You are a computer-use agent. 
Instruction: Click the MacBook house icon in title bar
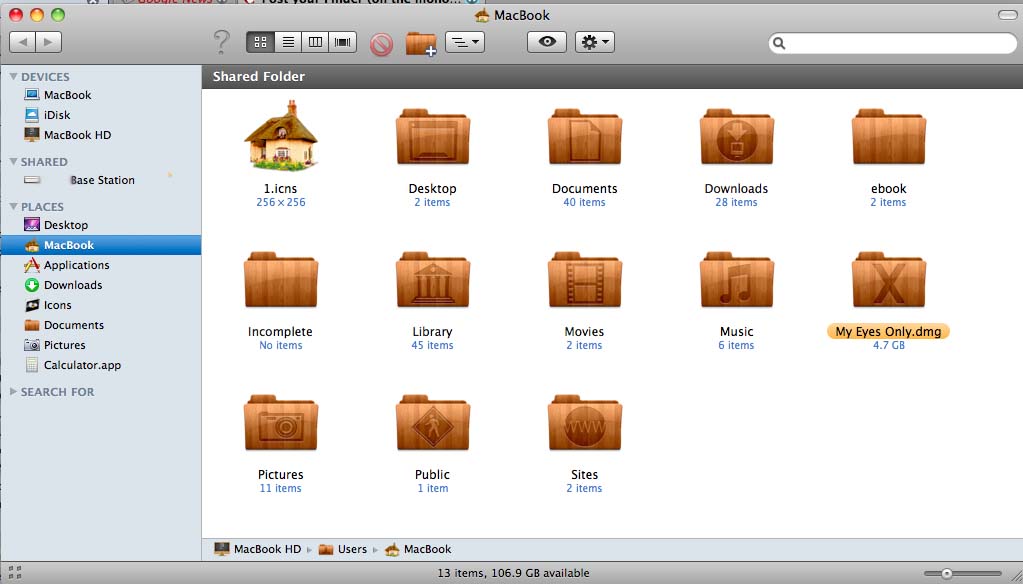click(482, 15)
